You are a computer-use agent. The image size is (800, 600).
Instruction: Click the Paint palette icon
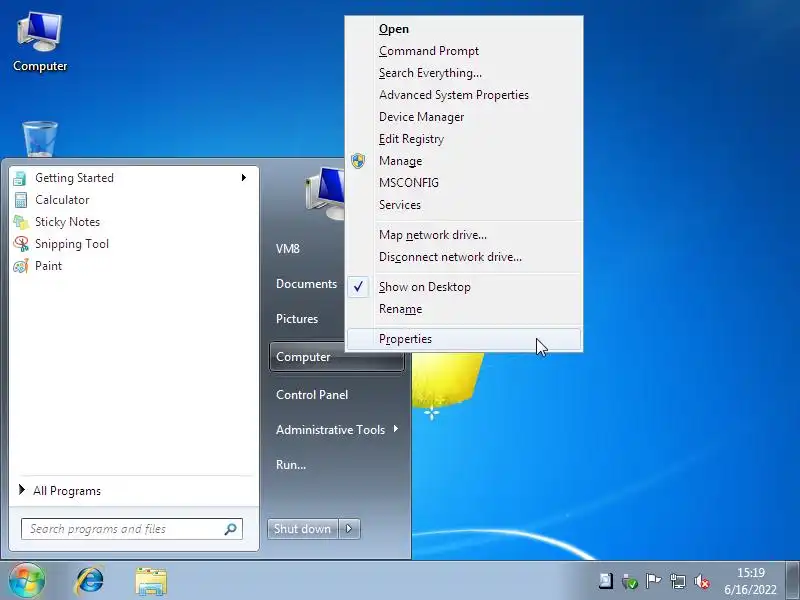[x=20, y=266]
